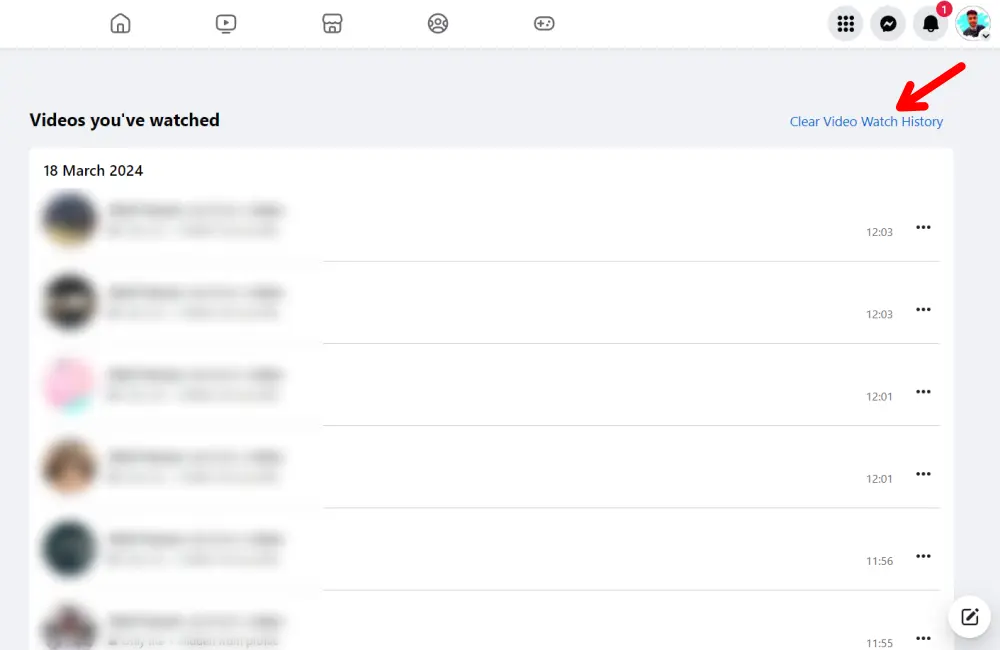Screen dimensions: 1000x650
Task: Open the Video (Watch) tab icon
Action: point(226,23)
